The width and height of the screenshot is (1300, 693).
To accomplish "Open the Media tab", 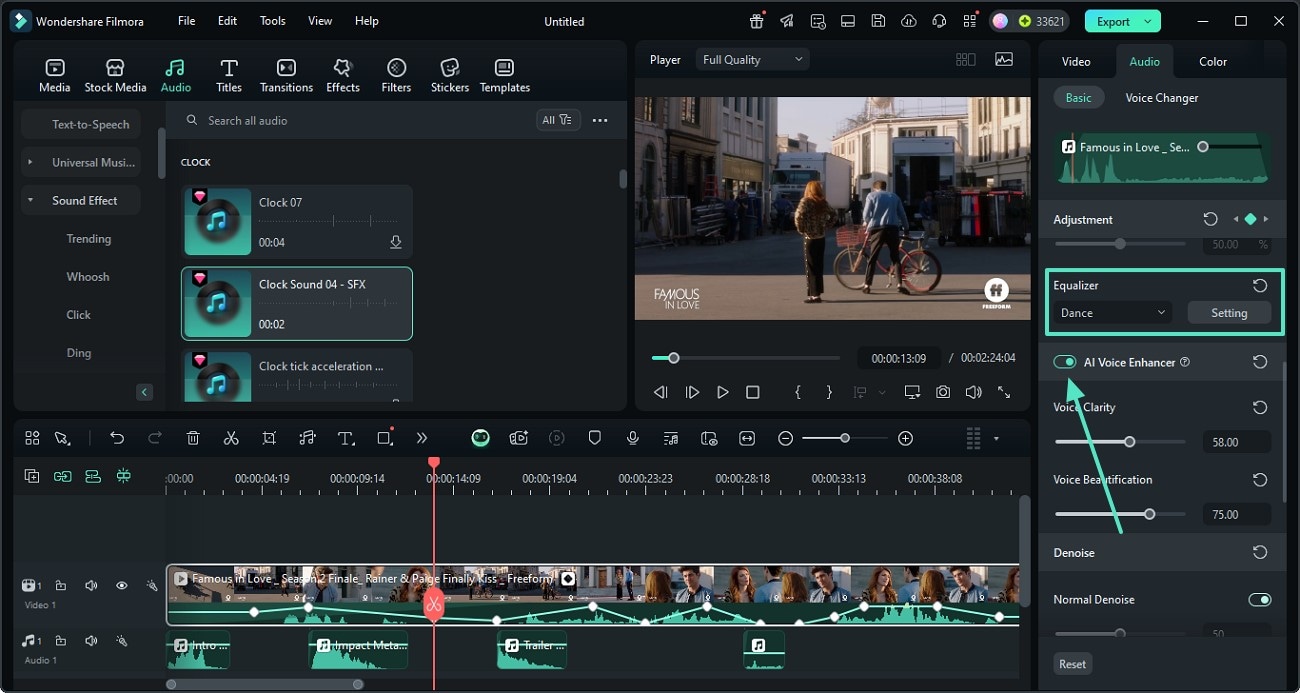I will tap(54, 75).
